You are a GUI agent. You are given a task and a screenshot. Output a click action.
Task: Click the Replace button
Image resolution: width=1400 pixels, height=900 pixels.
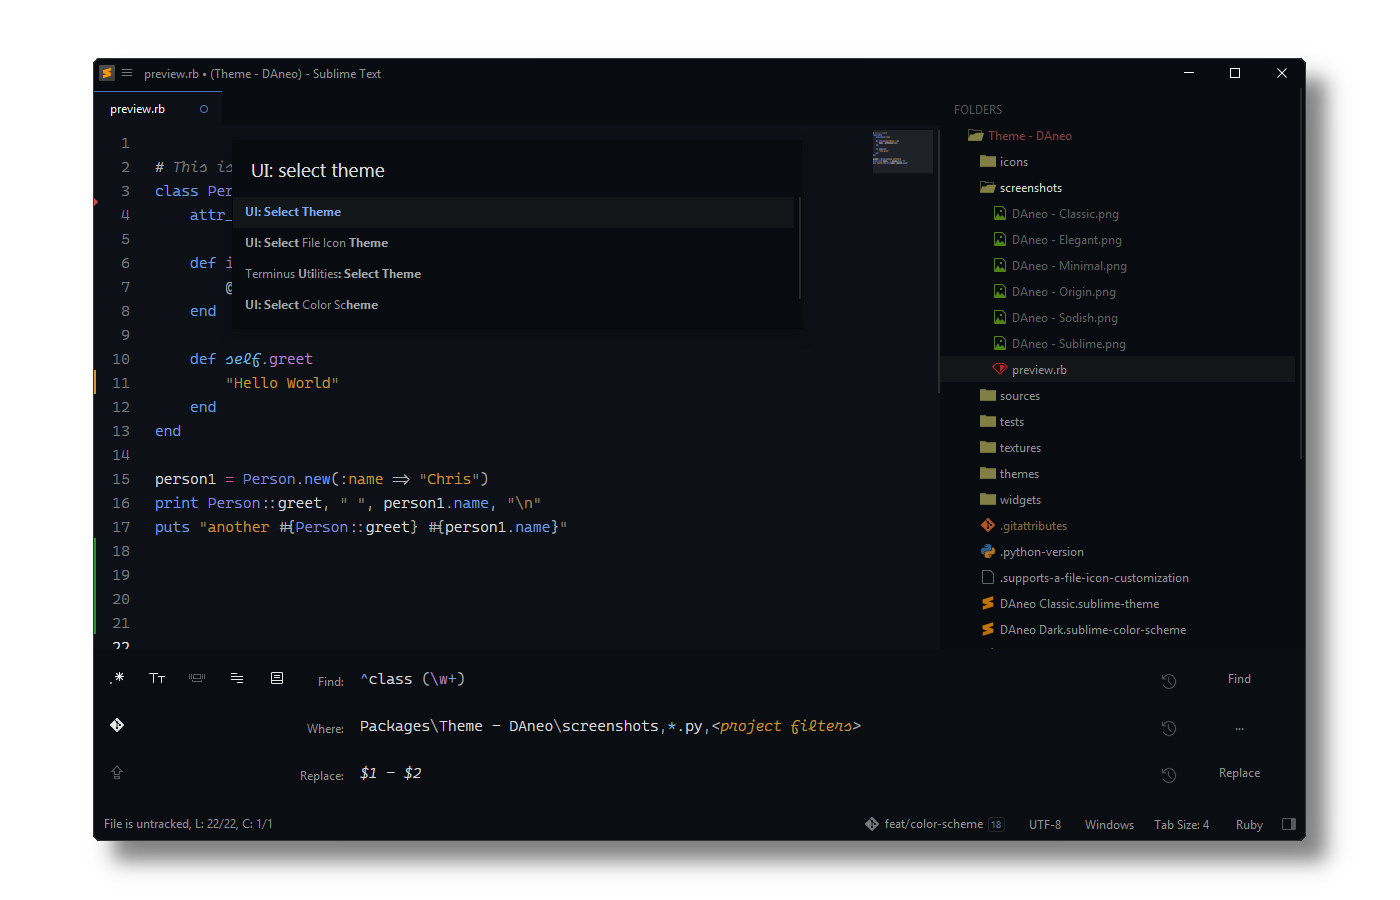(1239, 773)
